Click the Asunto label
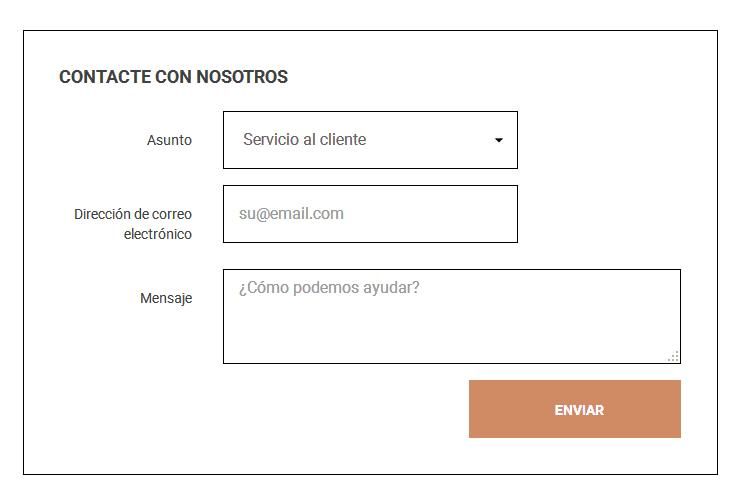 pos(169,140)
